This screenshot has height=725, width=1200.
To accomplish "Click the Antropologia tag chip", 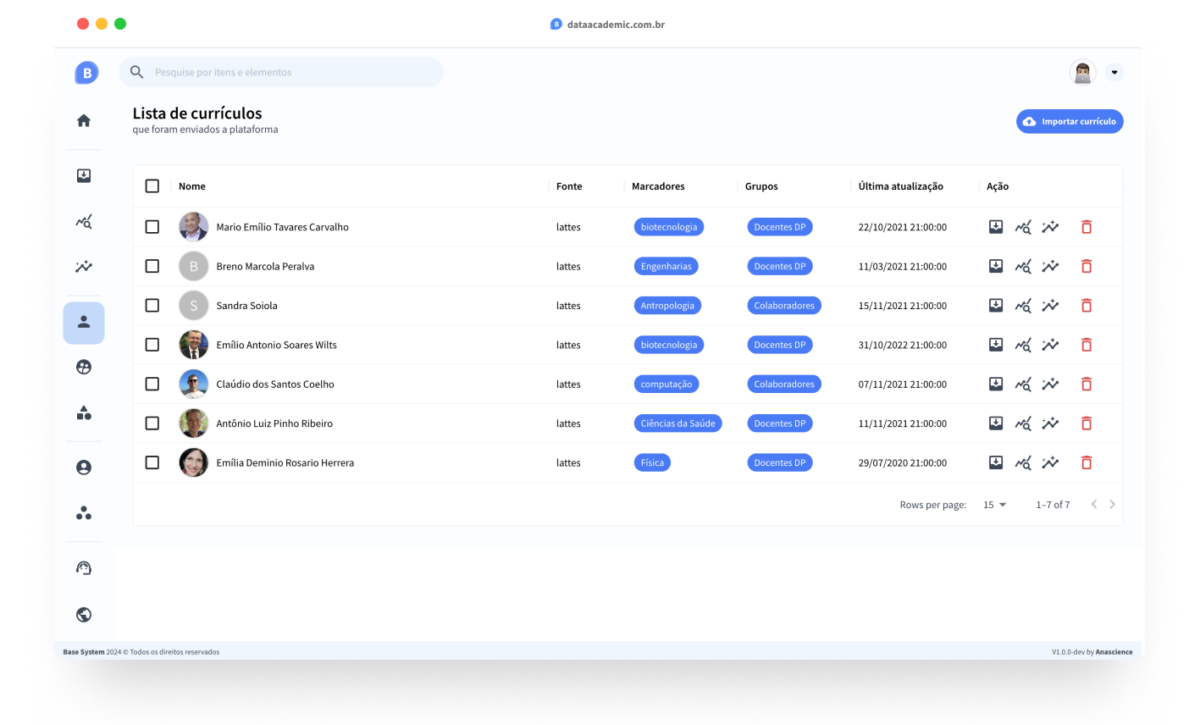I will [668, 305].
